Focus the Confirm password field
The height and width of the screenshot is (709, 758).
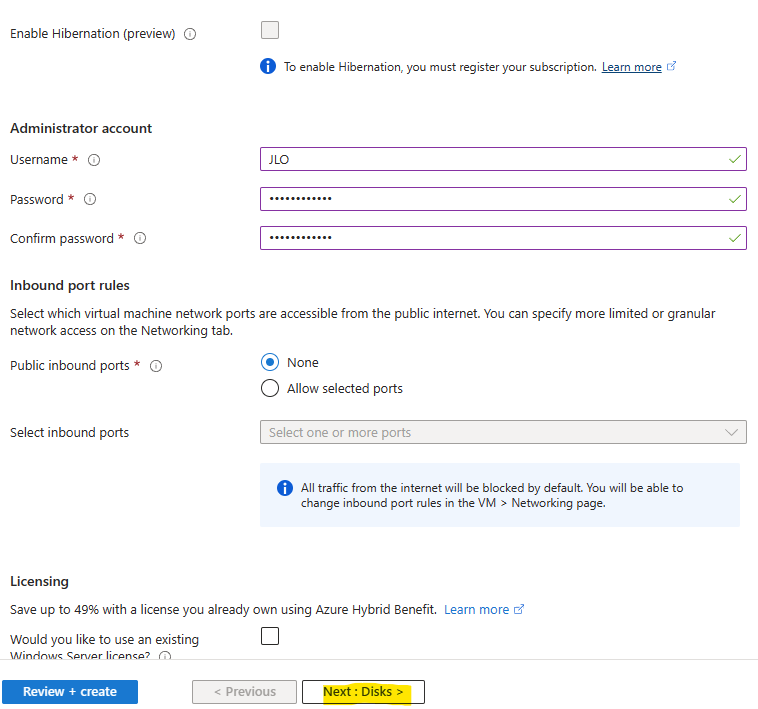(503, 238)
